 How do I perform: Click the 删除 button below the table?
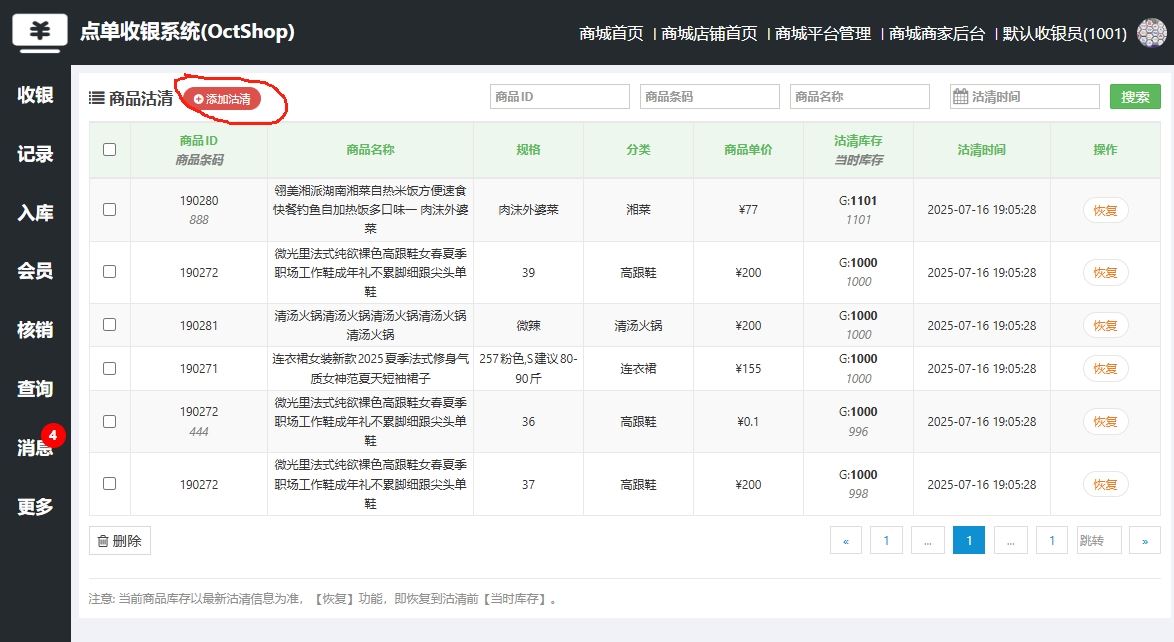point(120,540)
